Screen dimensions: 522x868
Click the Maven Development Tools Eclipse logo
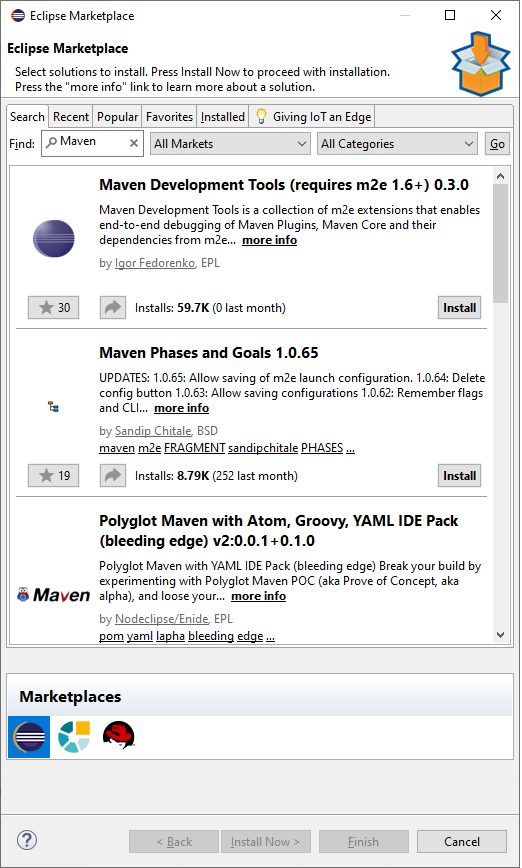[x=53, y=238]
